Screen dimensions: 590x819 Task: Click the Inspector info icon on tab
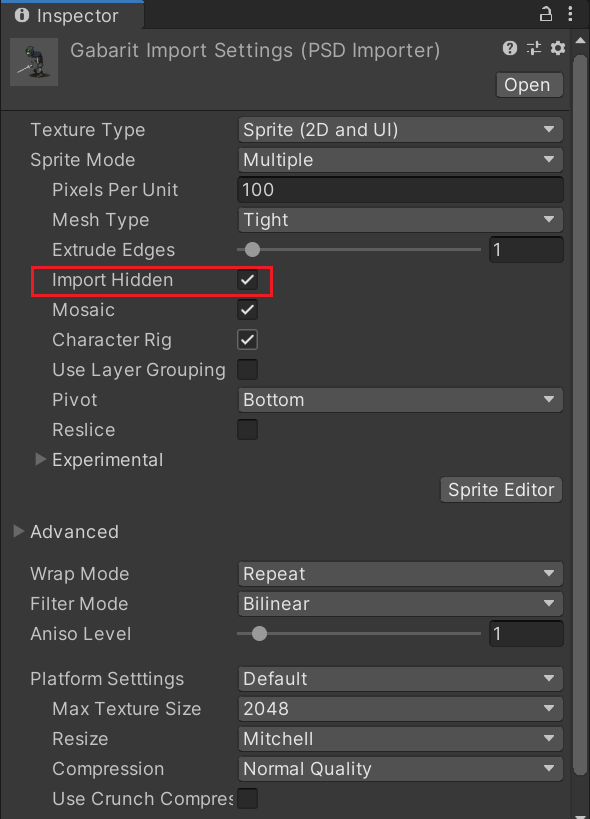point(22,15)
